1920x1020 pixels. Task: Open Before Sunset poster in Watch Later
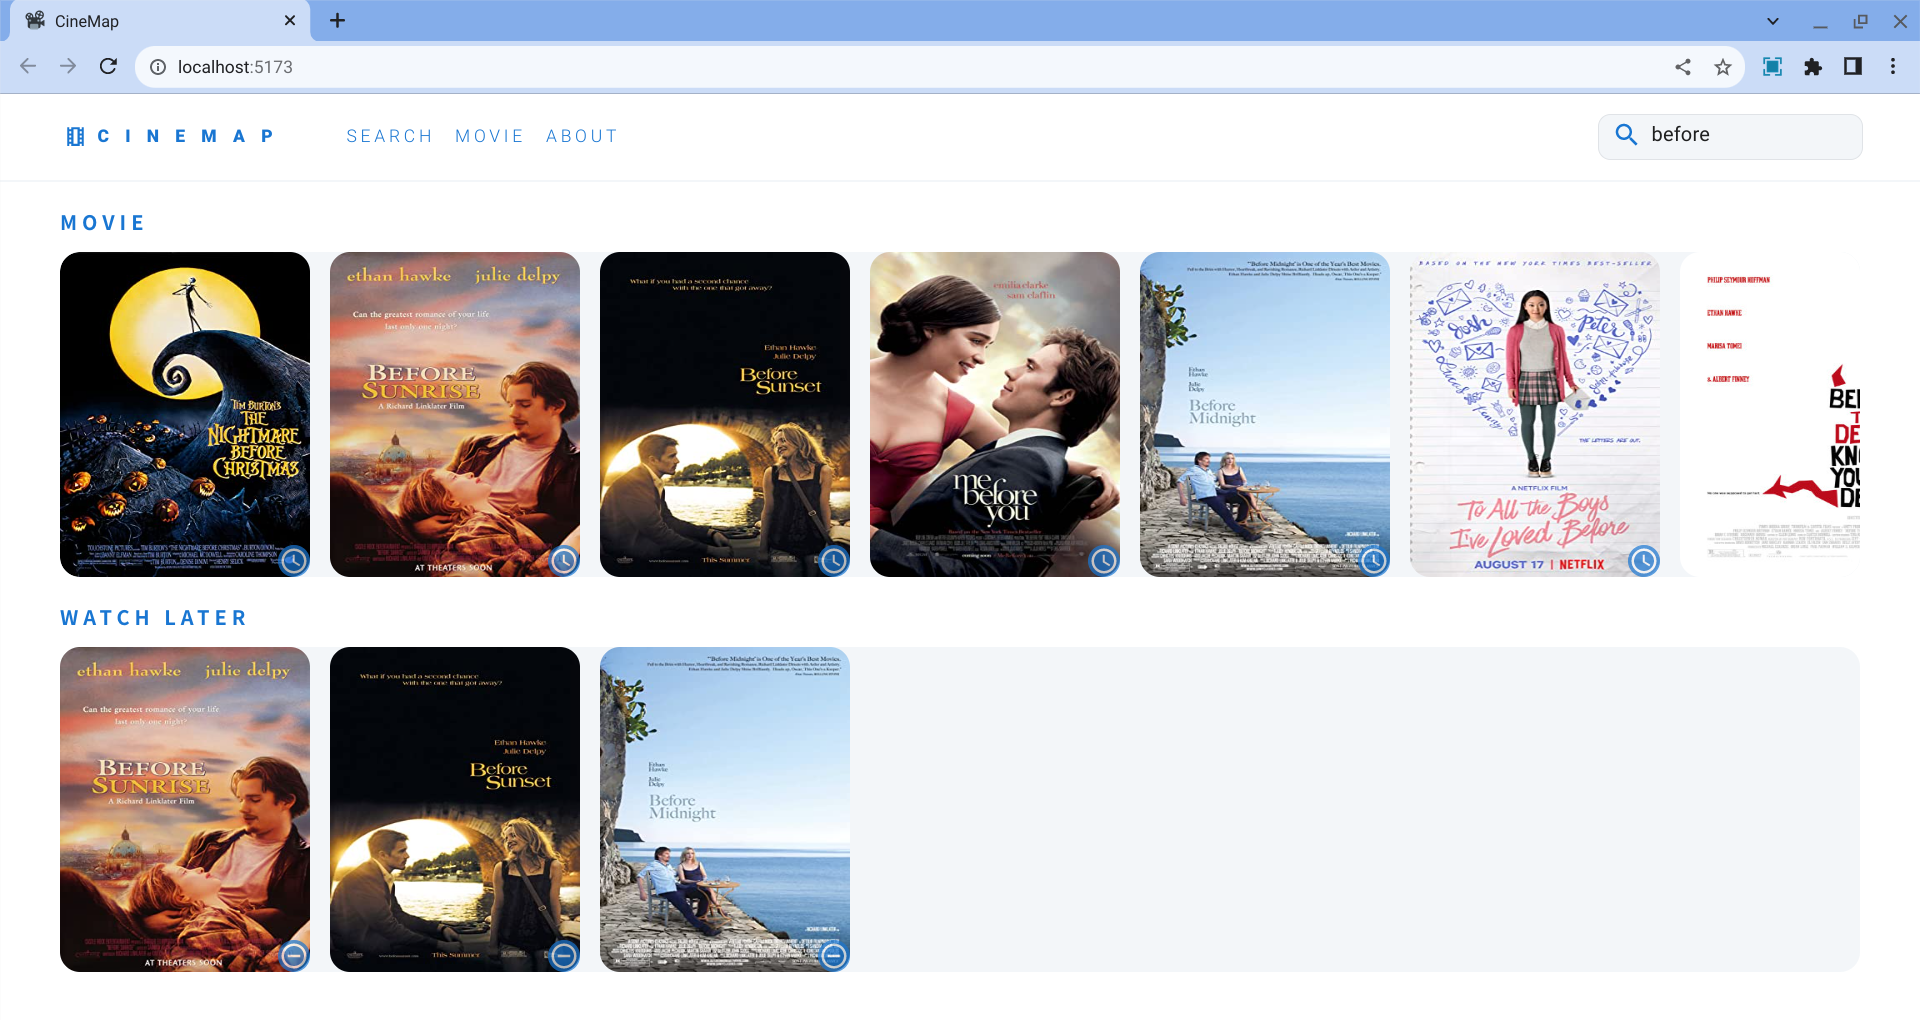[x=455, y=809]
